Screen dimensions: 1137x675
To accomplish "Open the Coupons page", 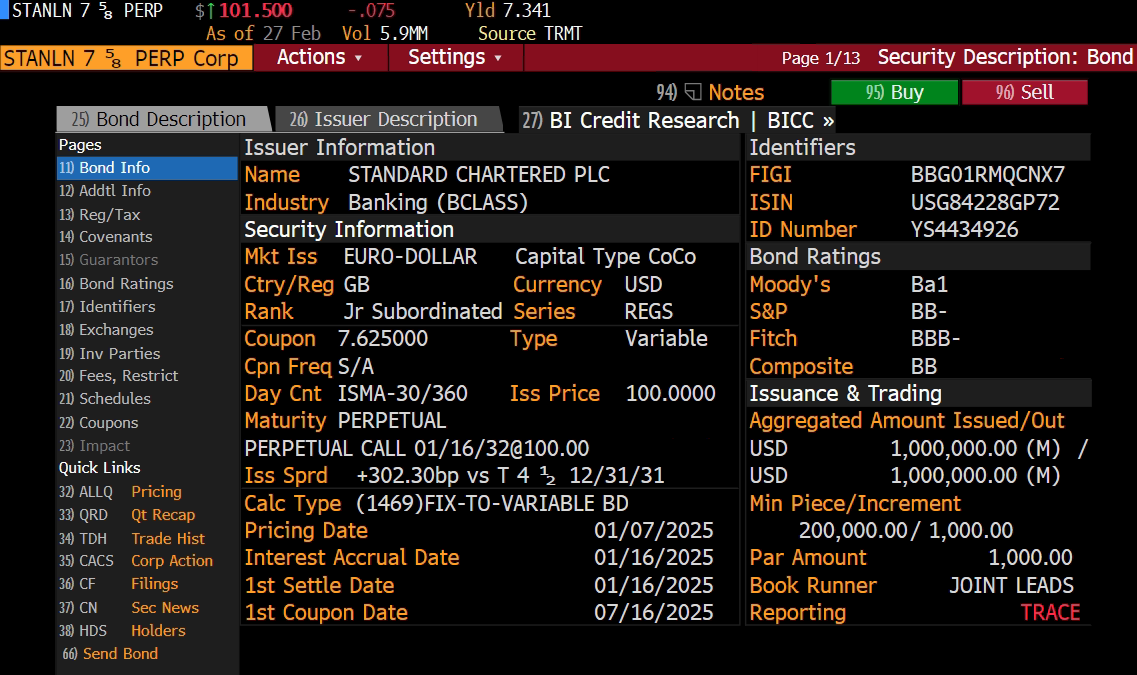I will (x=99, y=423).
